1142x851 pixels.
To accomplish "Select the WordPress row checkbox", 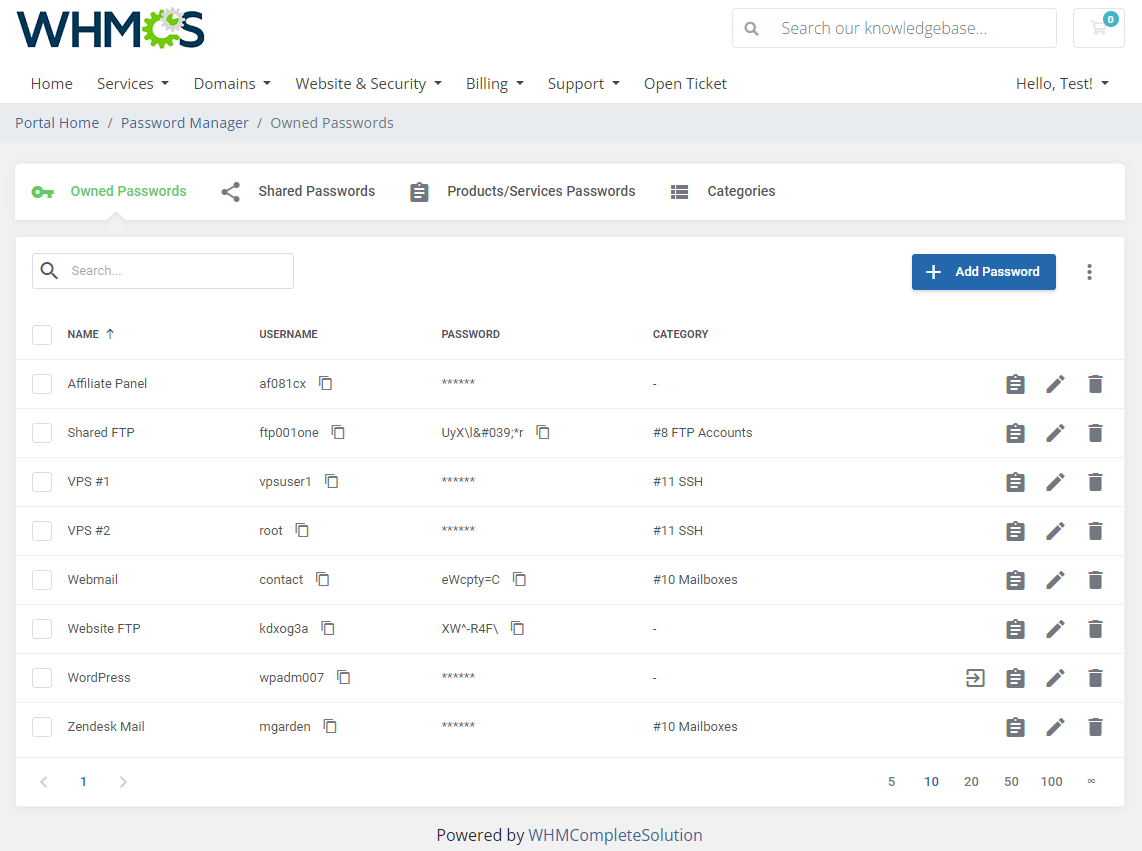I will pyautogui.click(x=42, y=678).
